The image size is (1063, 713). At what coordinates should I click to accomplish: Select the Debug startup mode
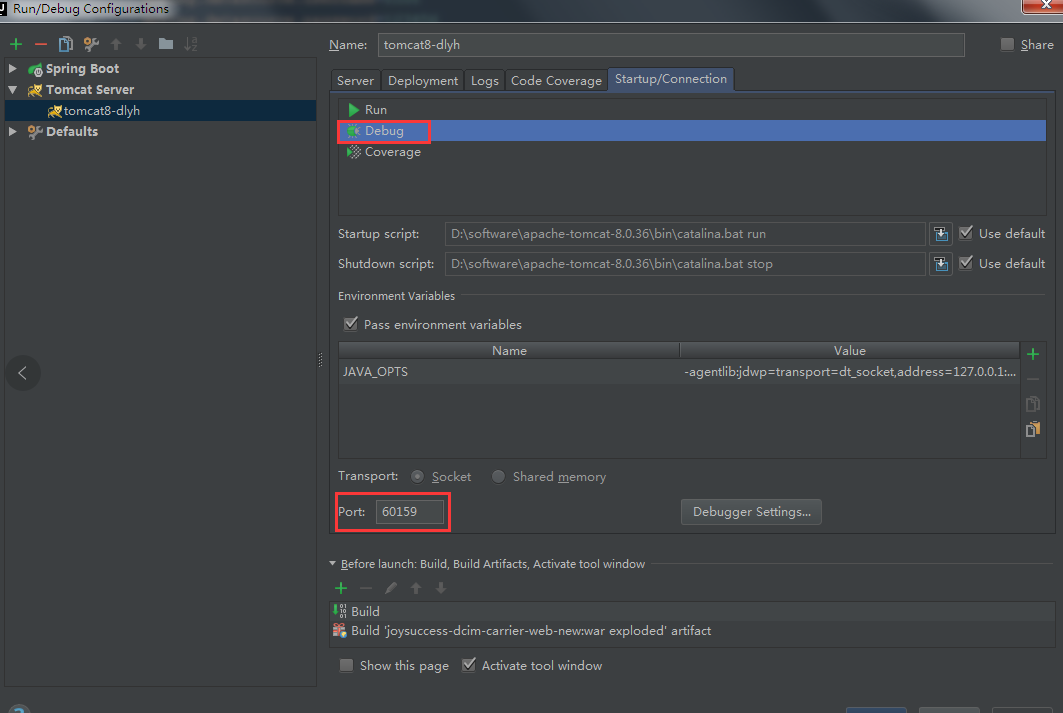(x=692, y=131)
